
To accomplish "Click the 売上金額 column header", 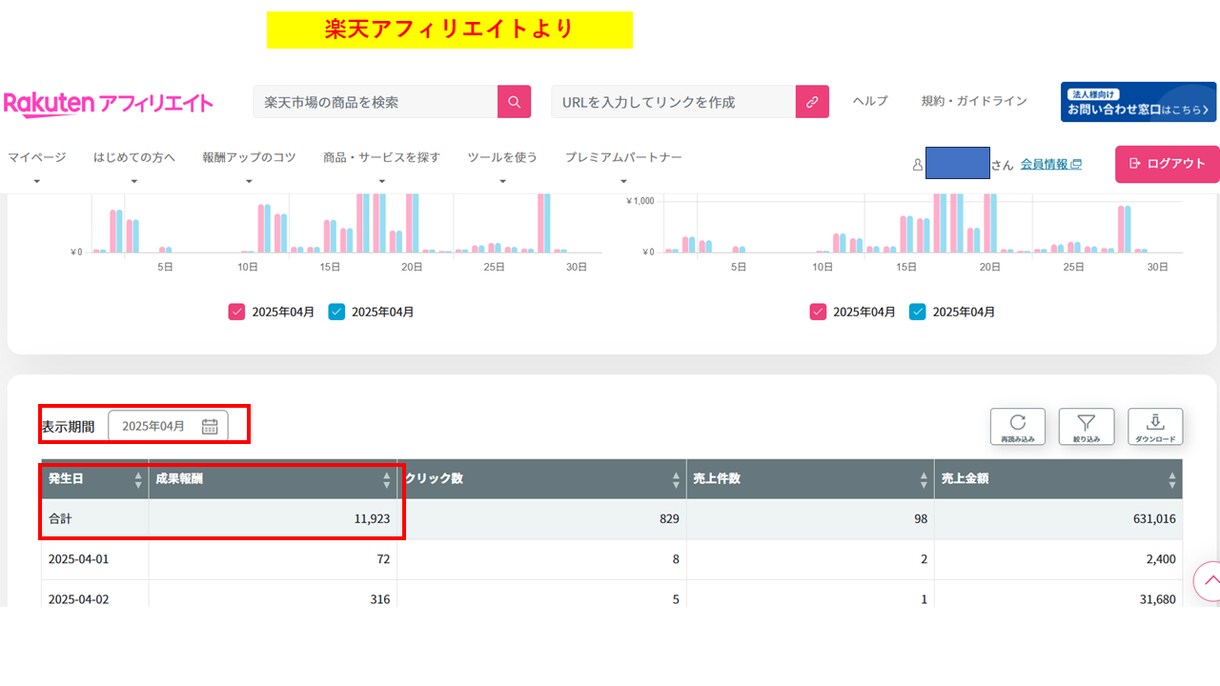I will click(1059, 480).
